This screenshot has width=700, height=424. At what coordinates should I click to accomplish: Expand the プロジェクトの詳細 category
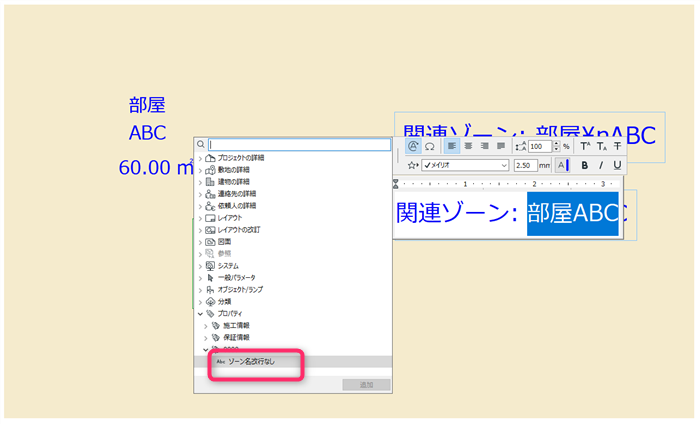click(x=200, y=158)
